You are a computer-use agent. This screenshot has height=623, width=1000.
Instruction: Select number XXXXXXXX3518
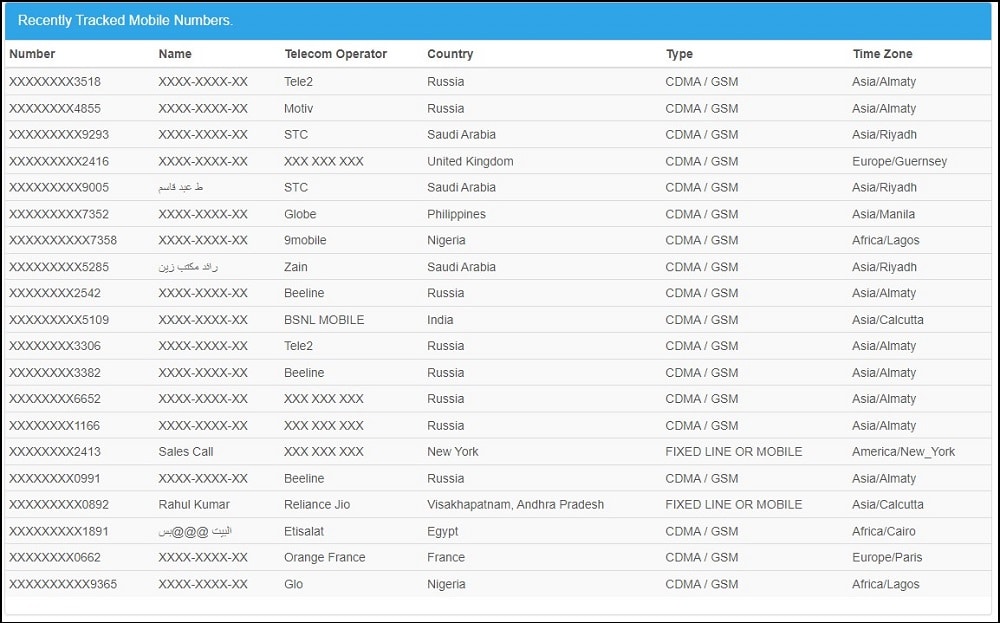click(55, 82)
